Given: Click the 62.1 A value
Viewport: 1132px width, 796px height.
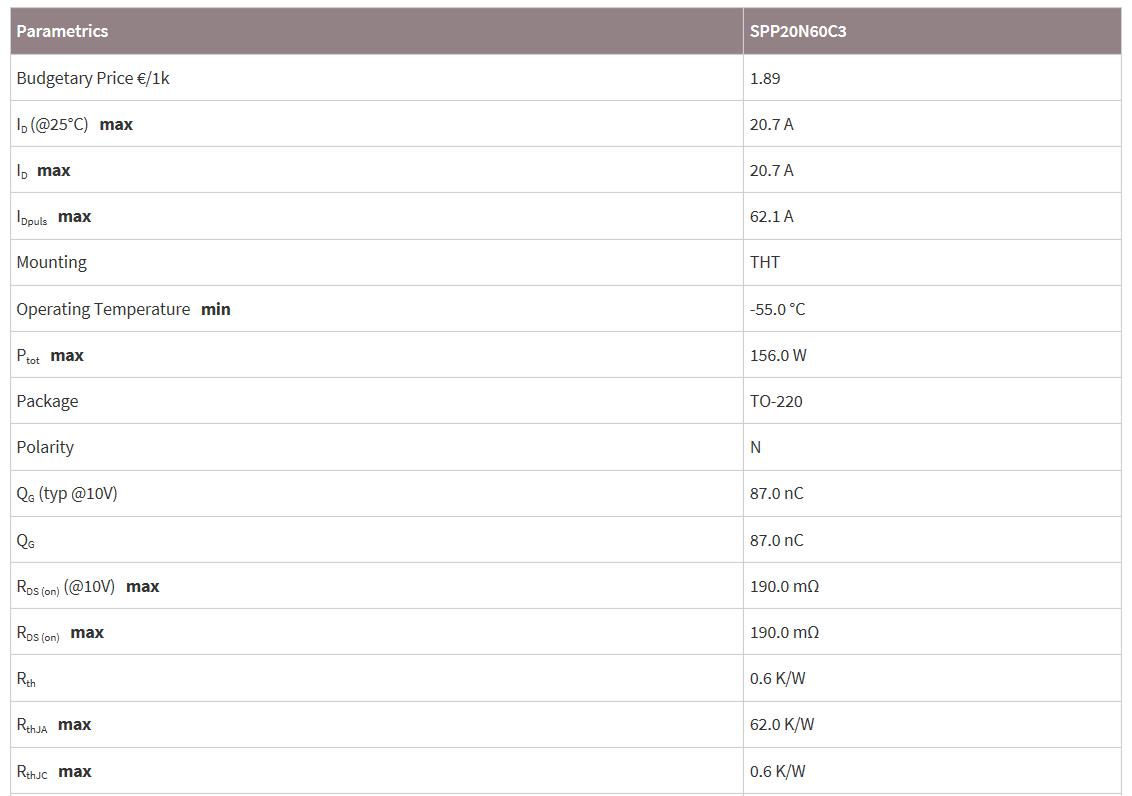Looking at the screenshot, I should click(771, 217).
